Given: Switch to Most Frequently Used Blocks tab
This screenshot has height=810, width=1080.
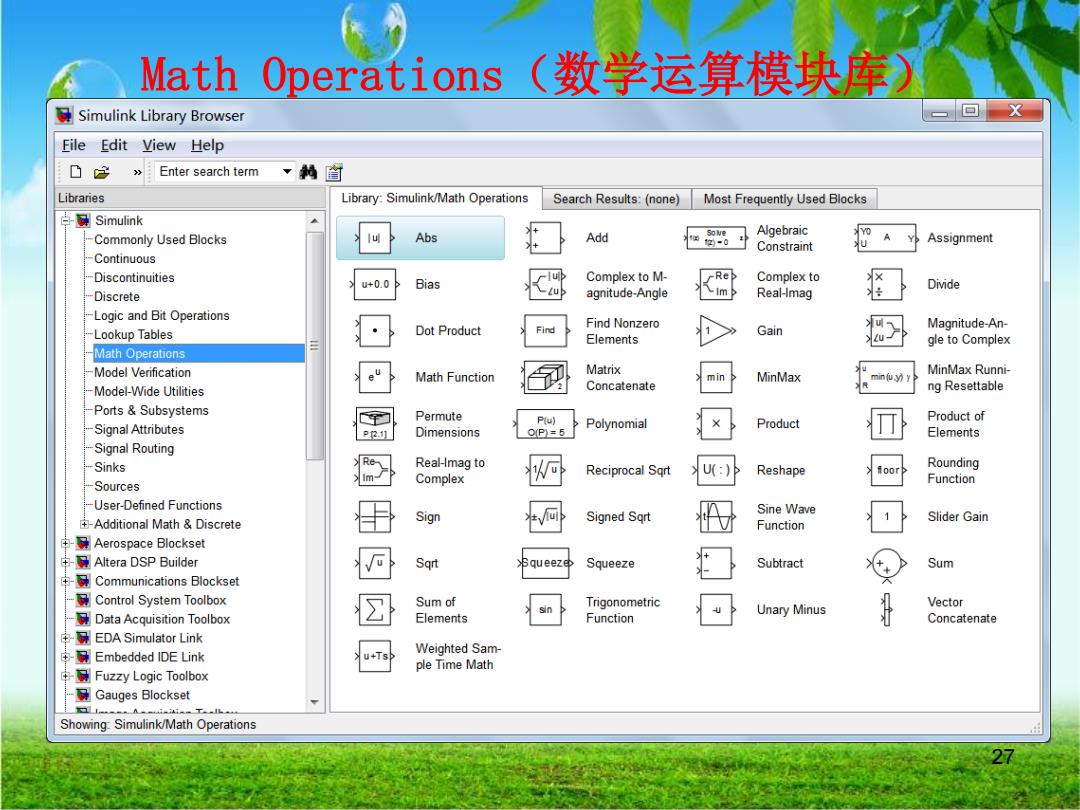Looking at the screenshot, I should coord(785,199).
